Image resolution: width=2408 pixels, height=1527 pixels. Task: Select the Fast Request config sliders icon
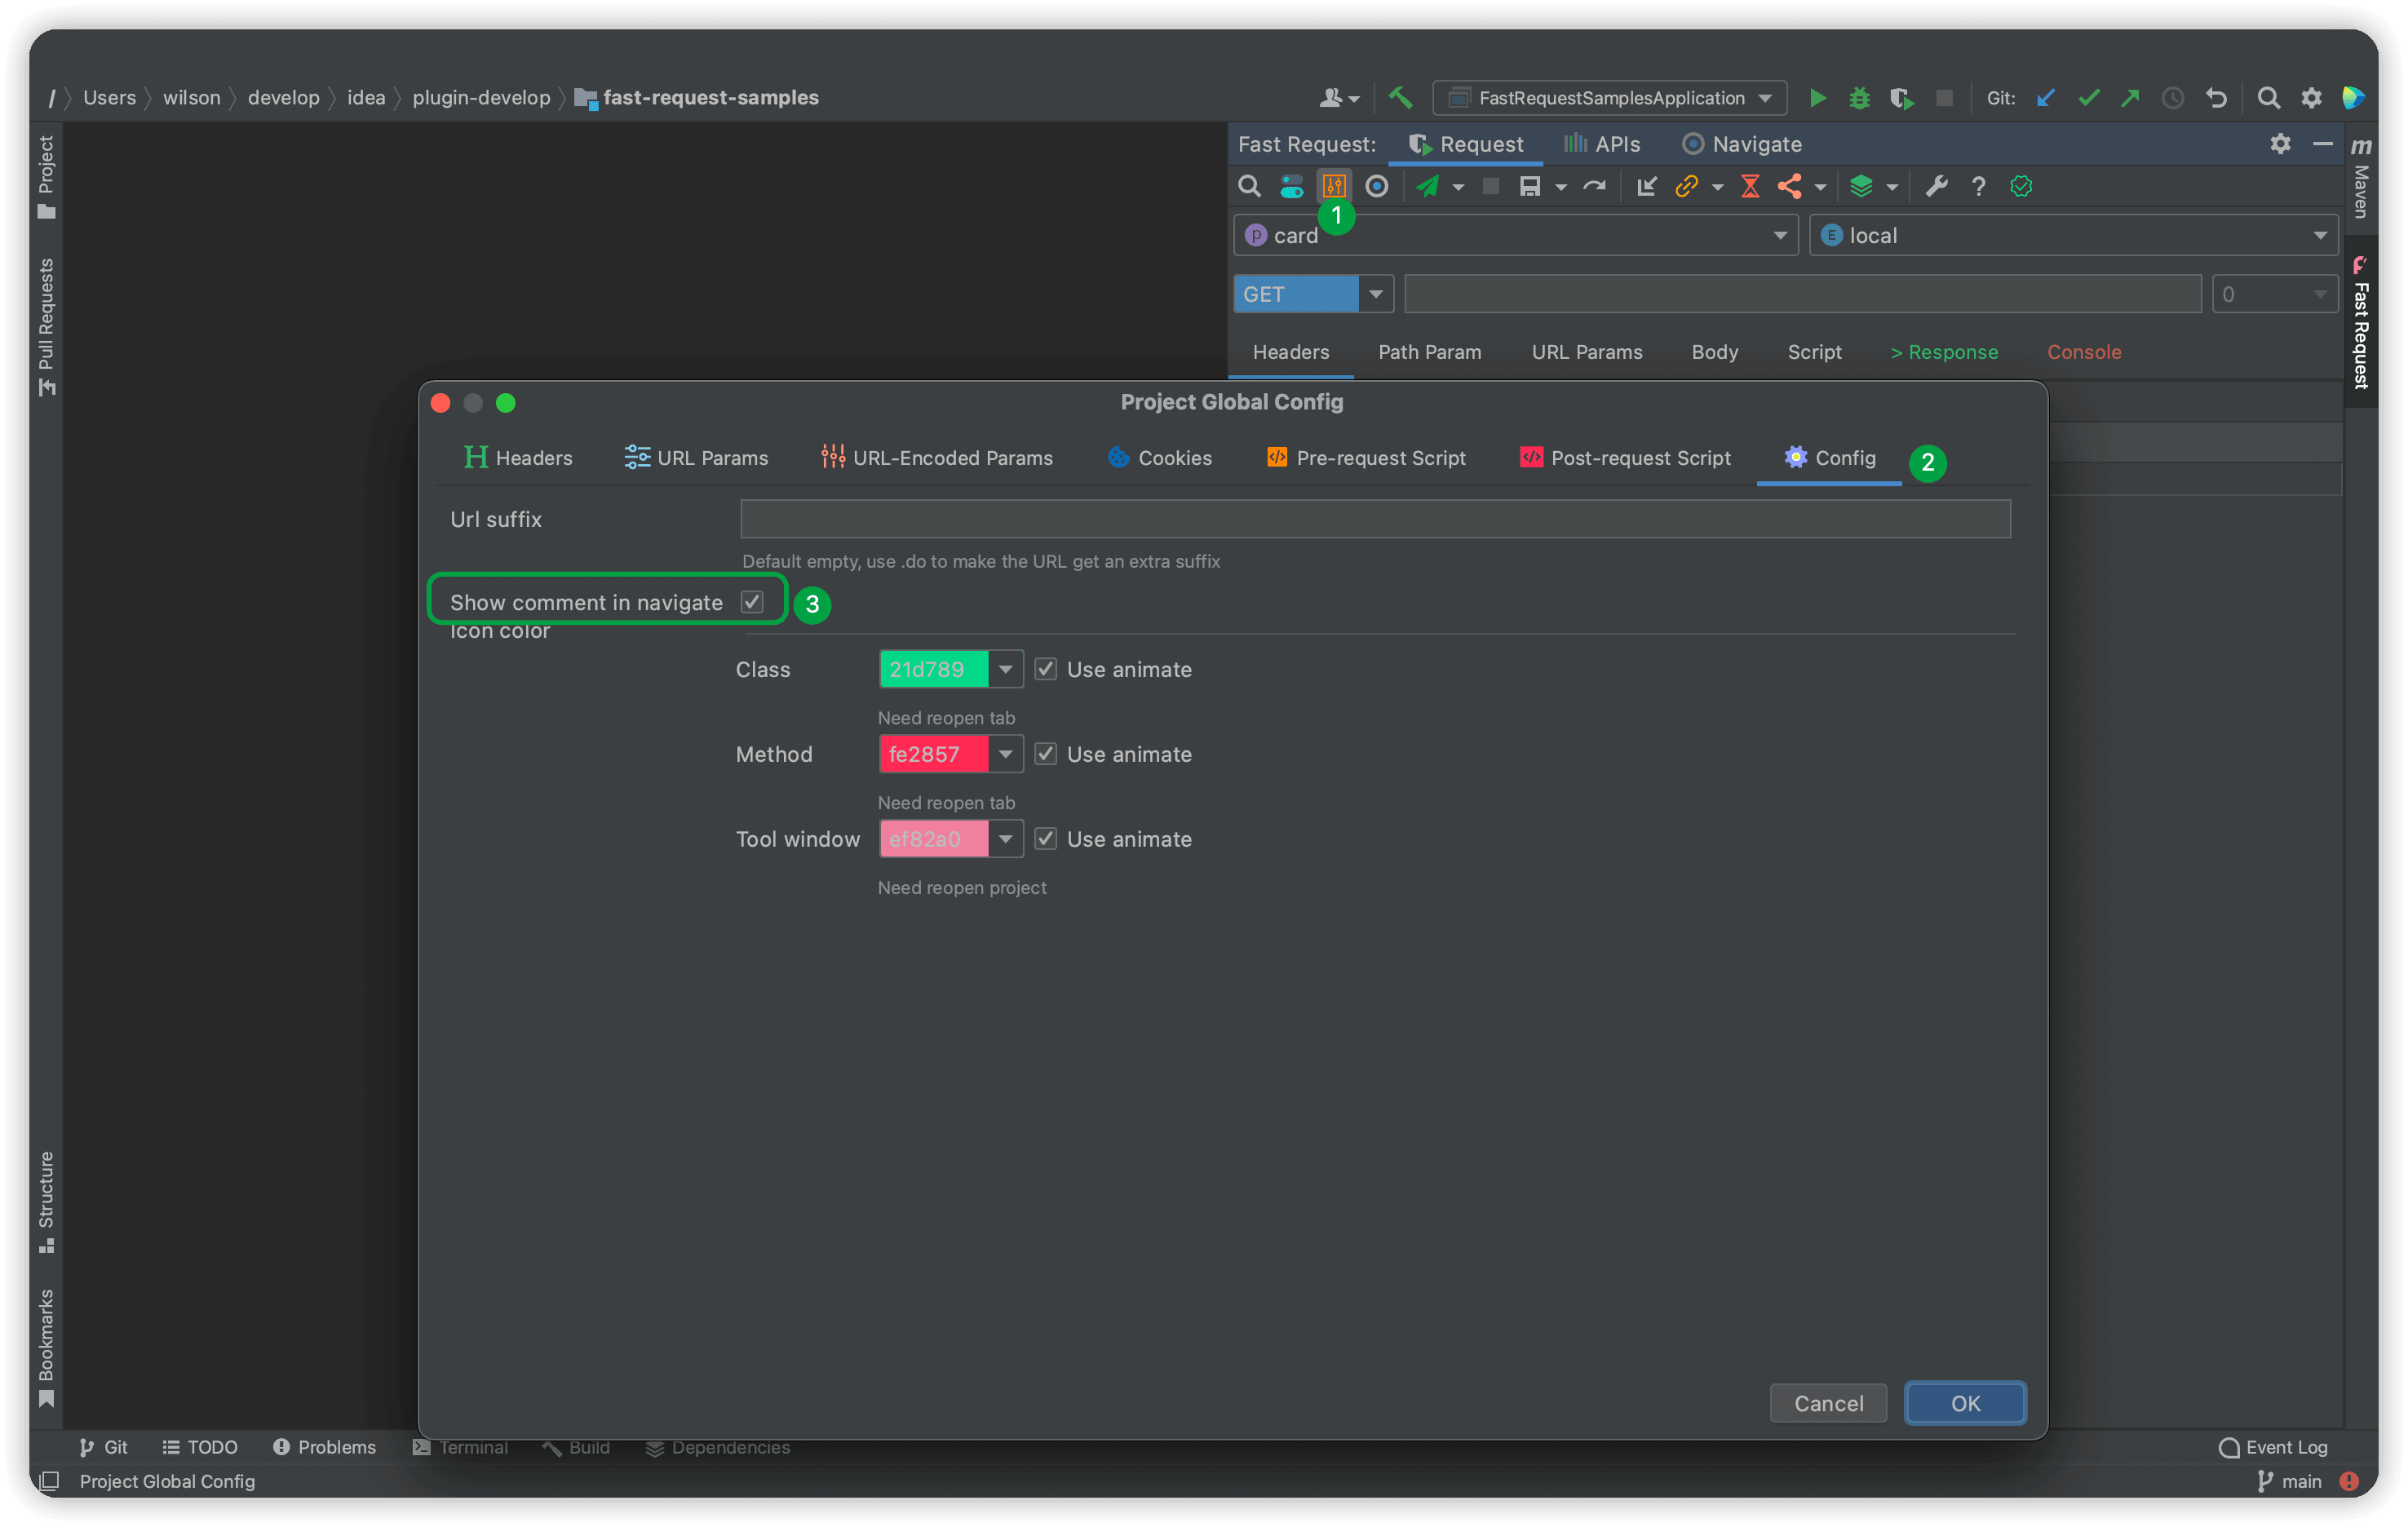click(1334, 186)
